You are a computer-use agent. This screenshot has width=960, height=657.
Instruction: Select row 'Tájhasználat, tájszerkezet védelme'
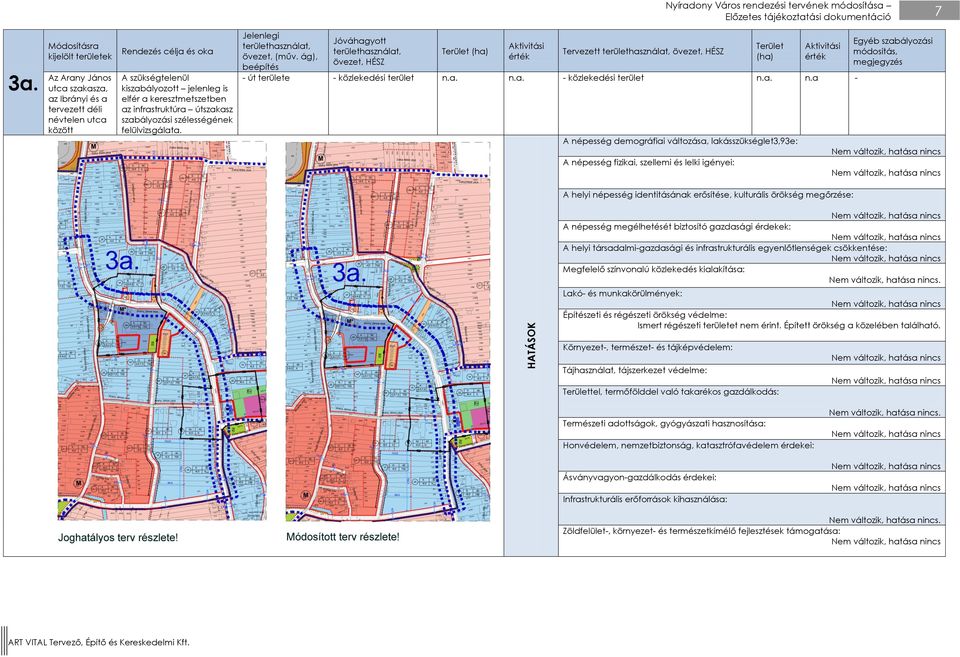point(752,374)
